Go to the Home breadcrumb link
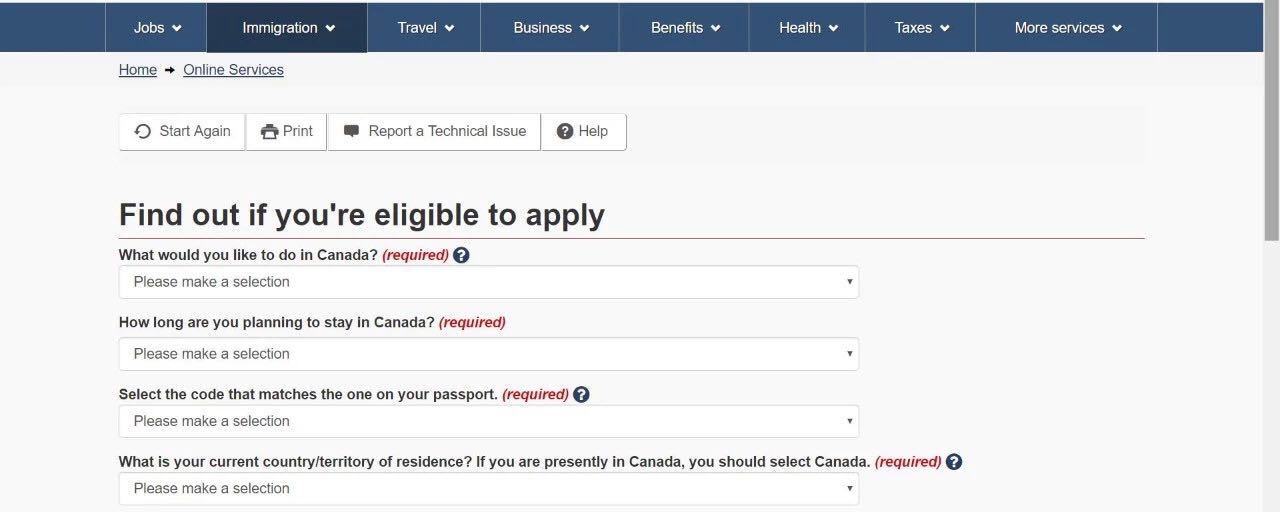 (x=138, y=70)
